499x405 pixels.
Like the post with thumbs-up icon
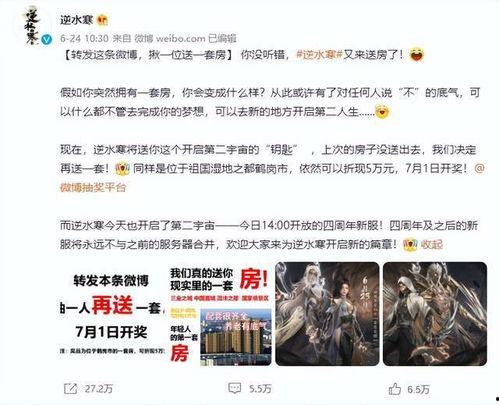click(x=395, y=389)
